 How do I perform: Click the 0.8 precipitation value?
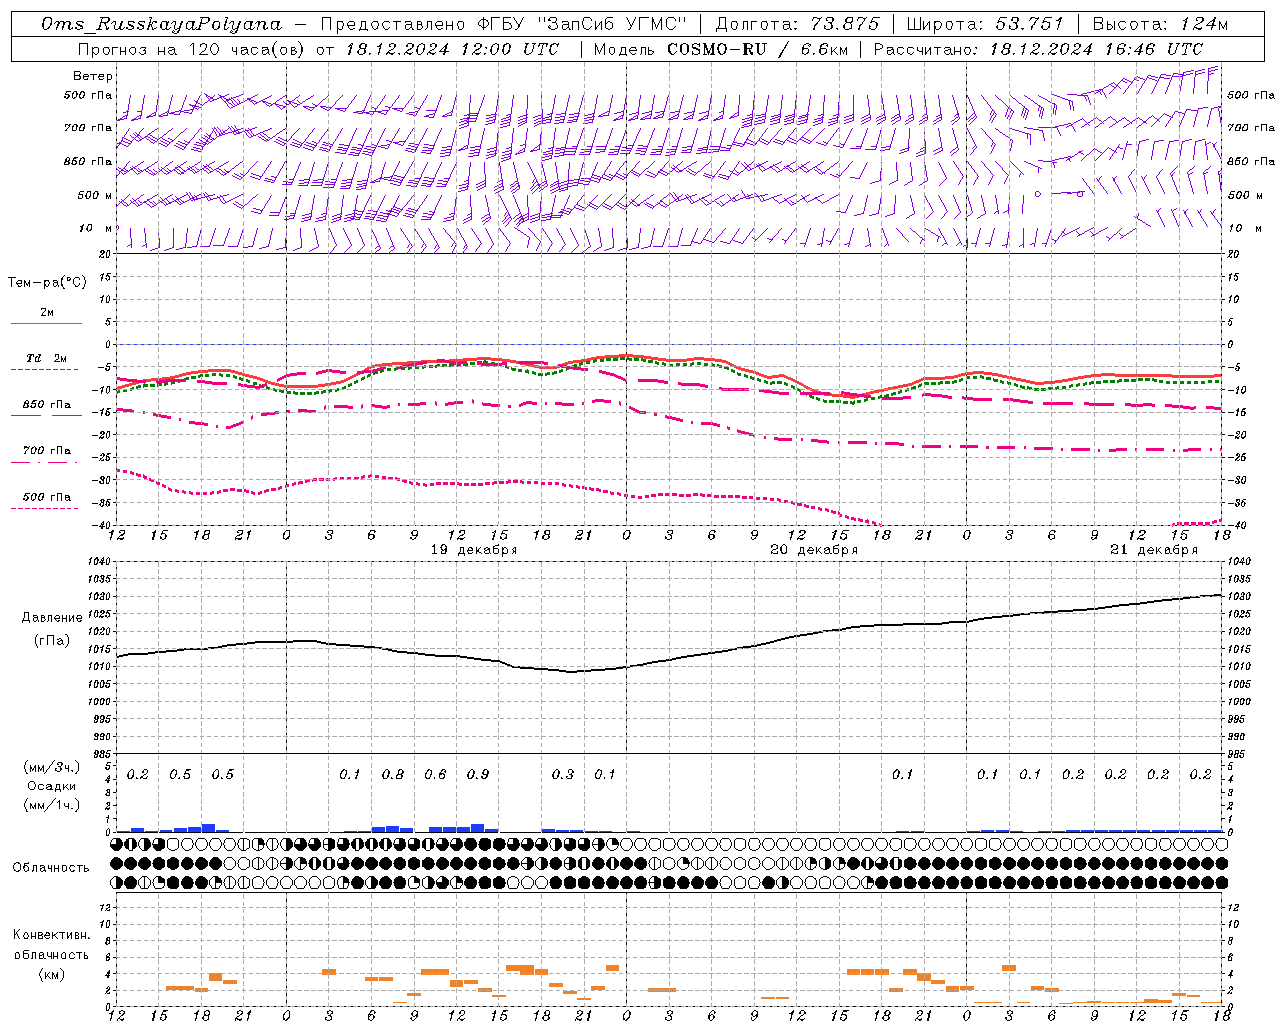[x=393, y=775]
